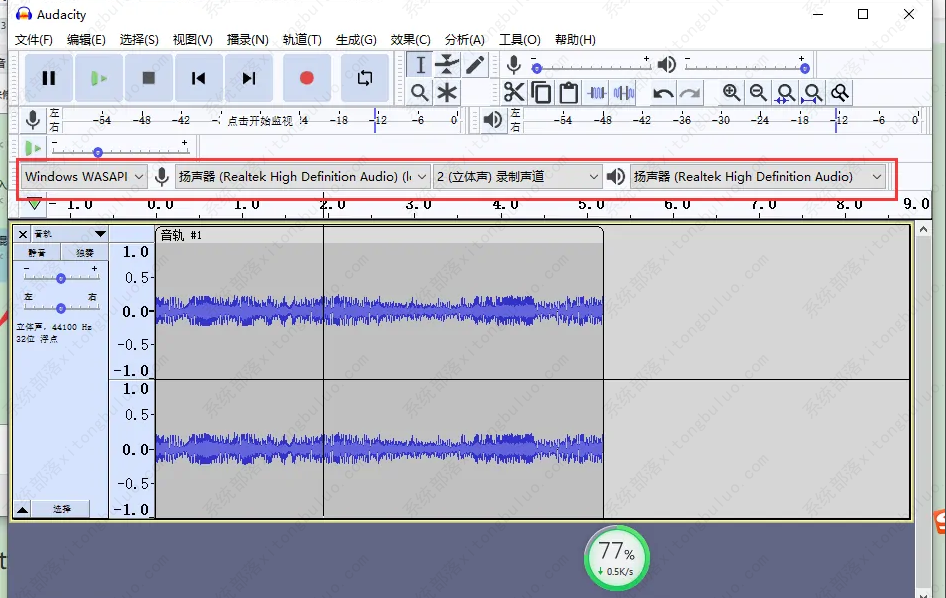The image size is (946, 598).
Task: Toggle the loop playback button
Action: coord(364,78)
